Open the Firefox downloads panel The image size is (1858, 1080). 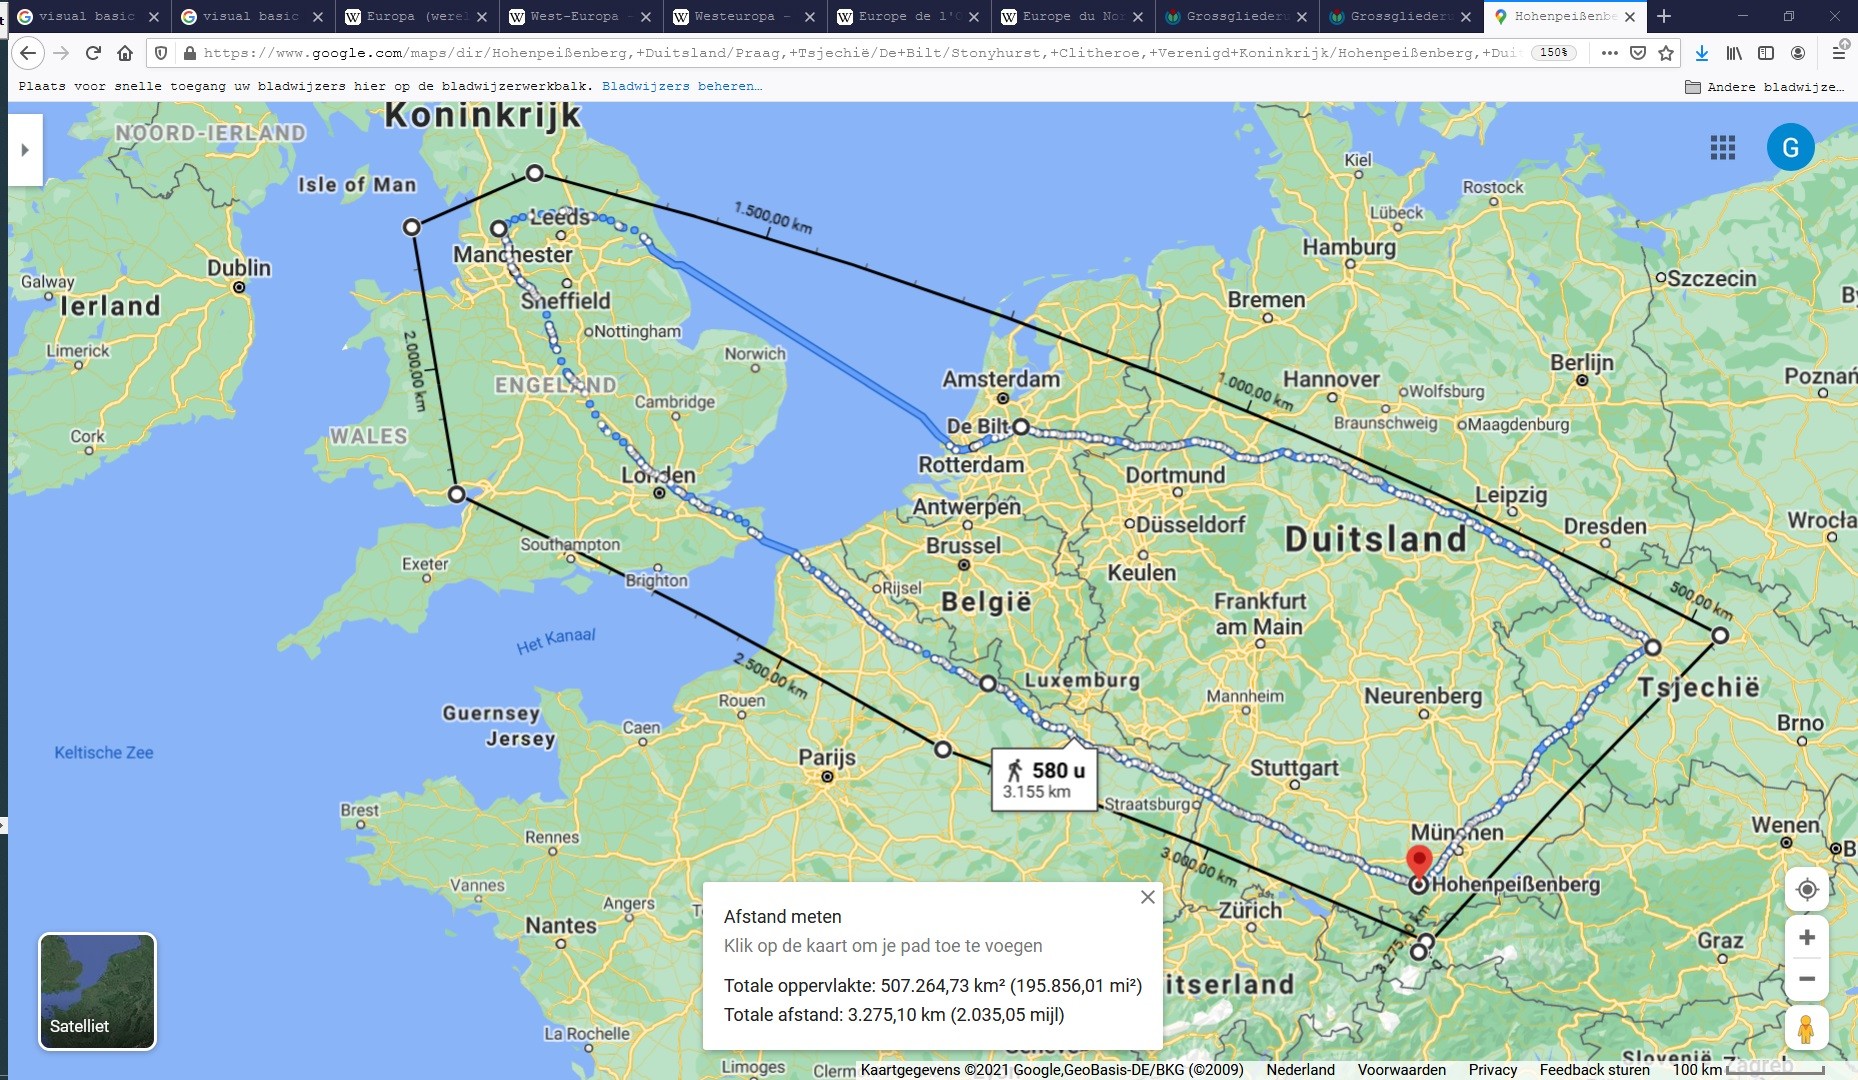coord(1702,53)
